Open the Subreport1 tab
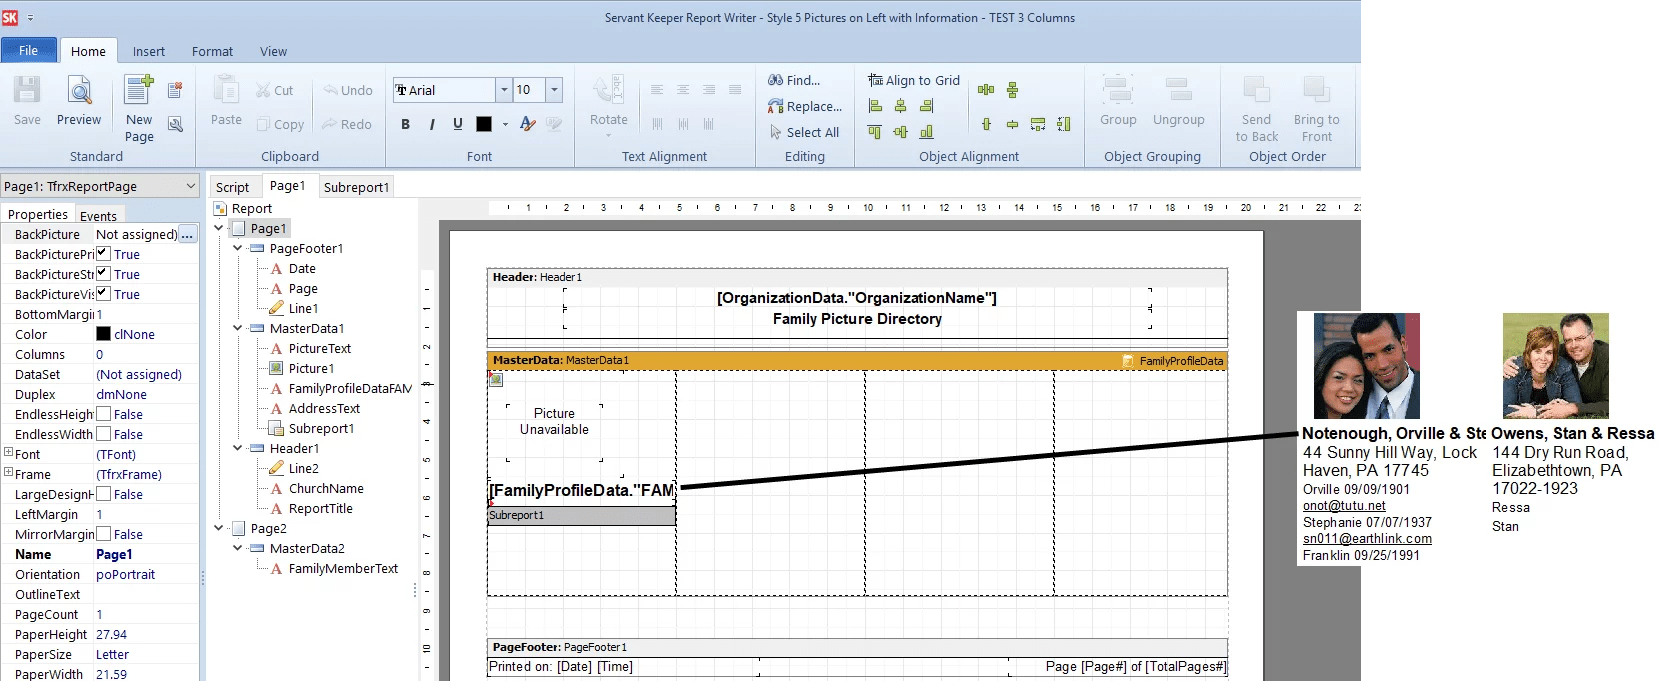This screenshot has height=681, width=1664. pyautogui.click(x=356, y=187)
